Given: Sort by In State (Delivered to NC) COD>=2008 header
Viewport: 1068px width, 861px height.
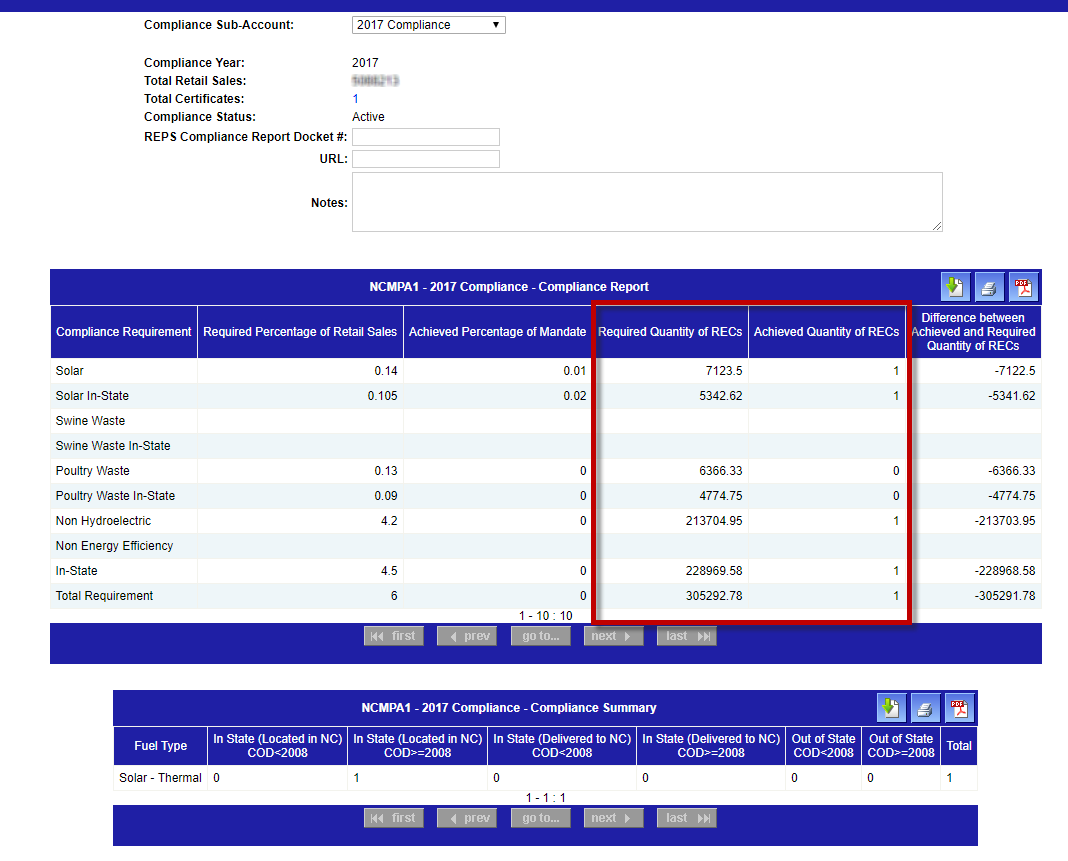Looking at the screenshot, I should click(711, 746).
